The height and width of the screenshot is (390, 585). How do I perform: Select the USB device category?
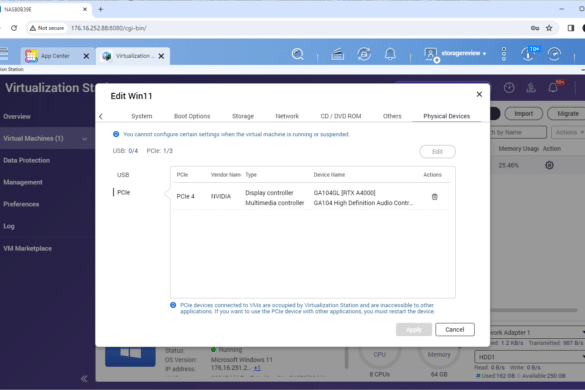tap(123, 175)
